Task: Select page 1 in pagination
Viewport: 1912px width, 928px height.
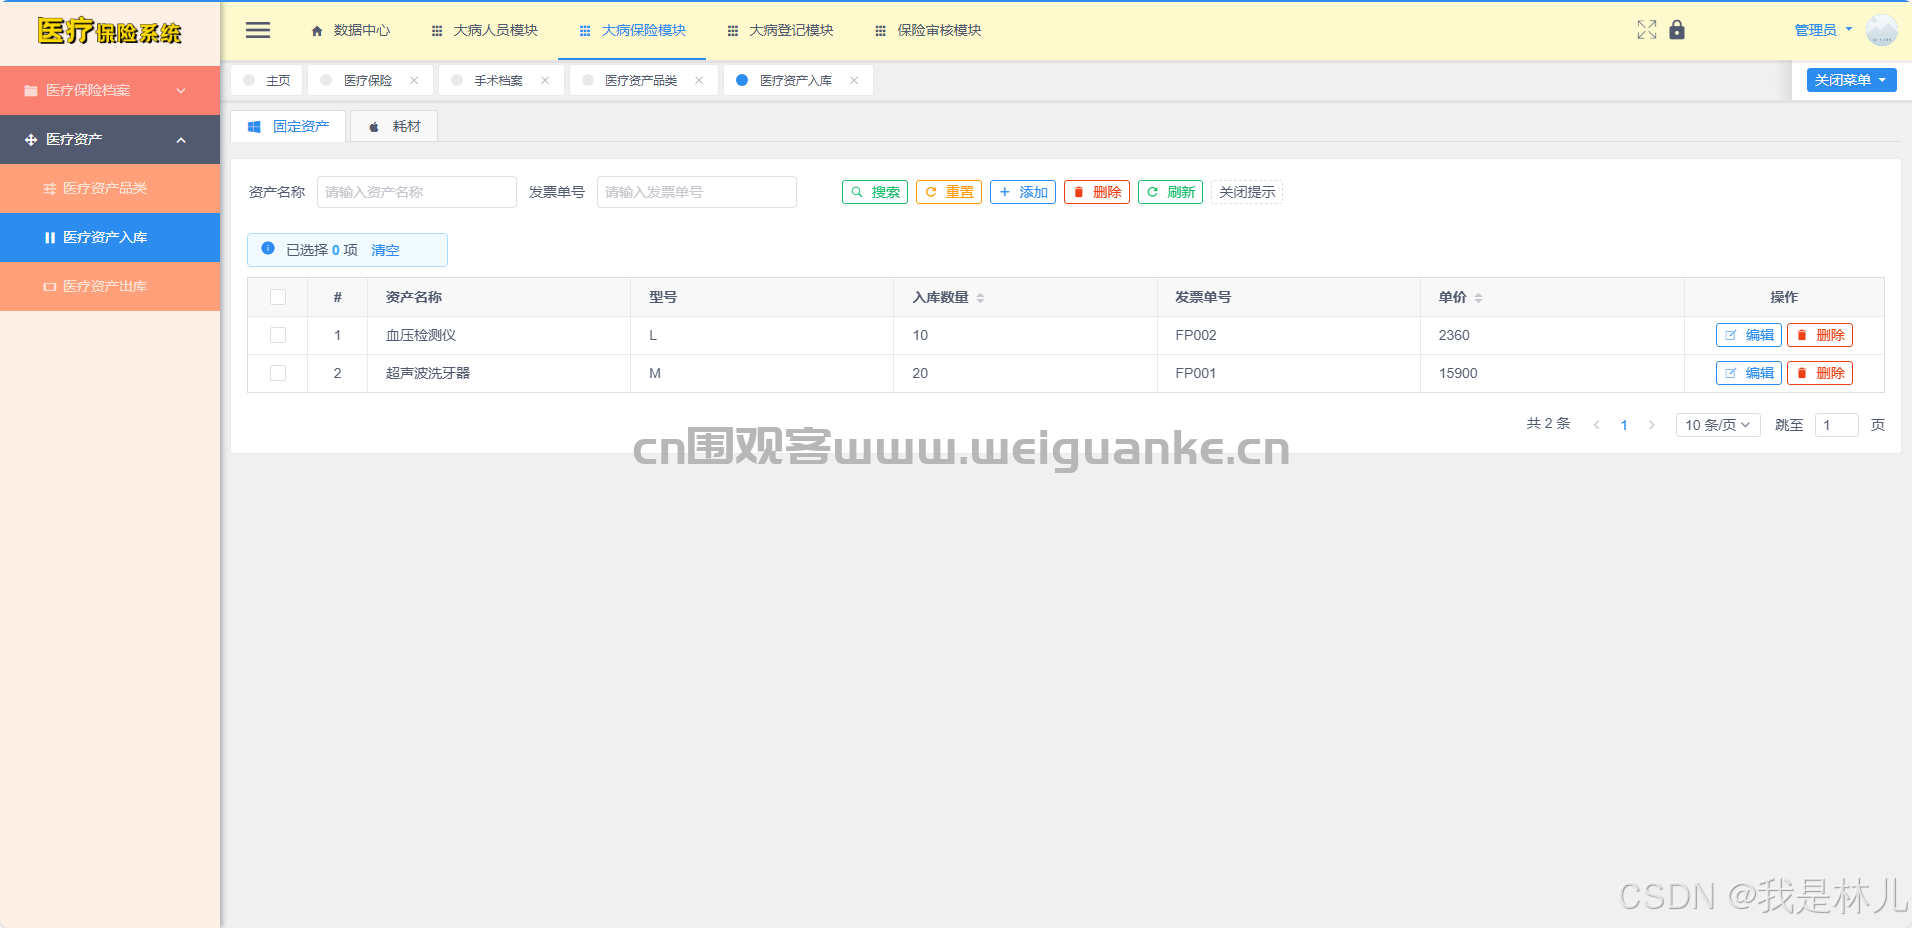Action: (1624, 425)
